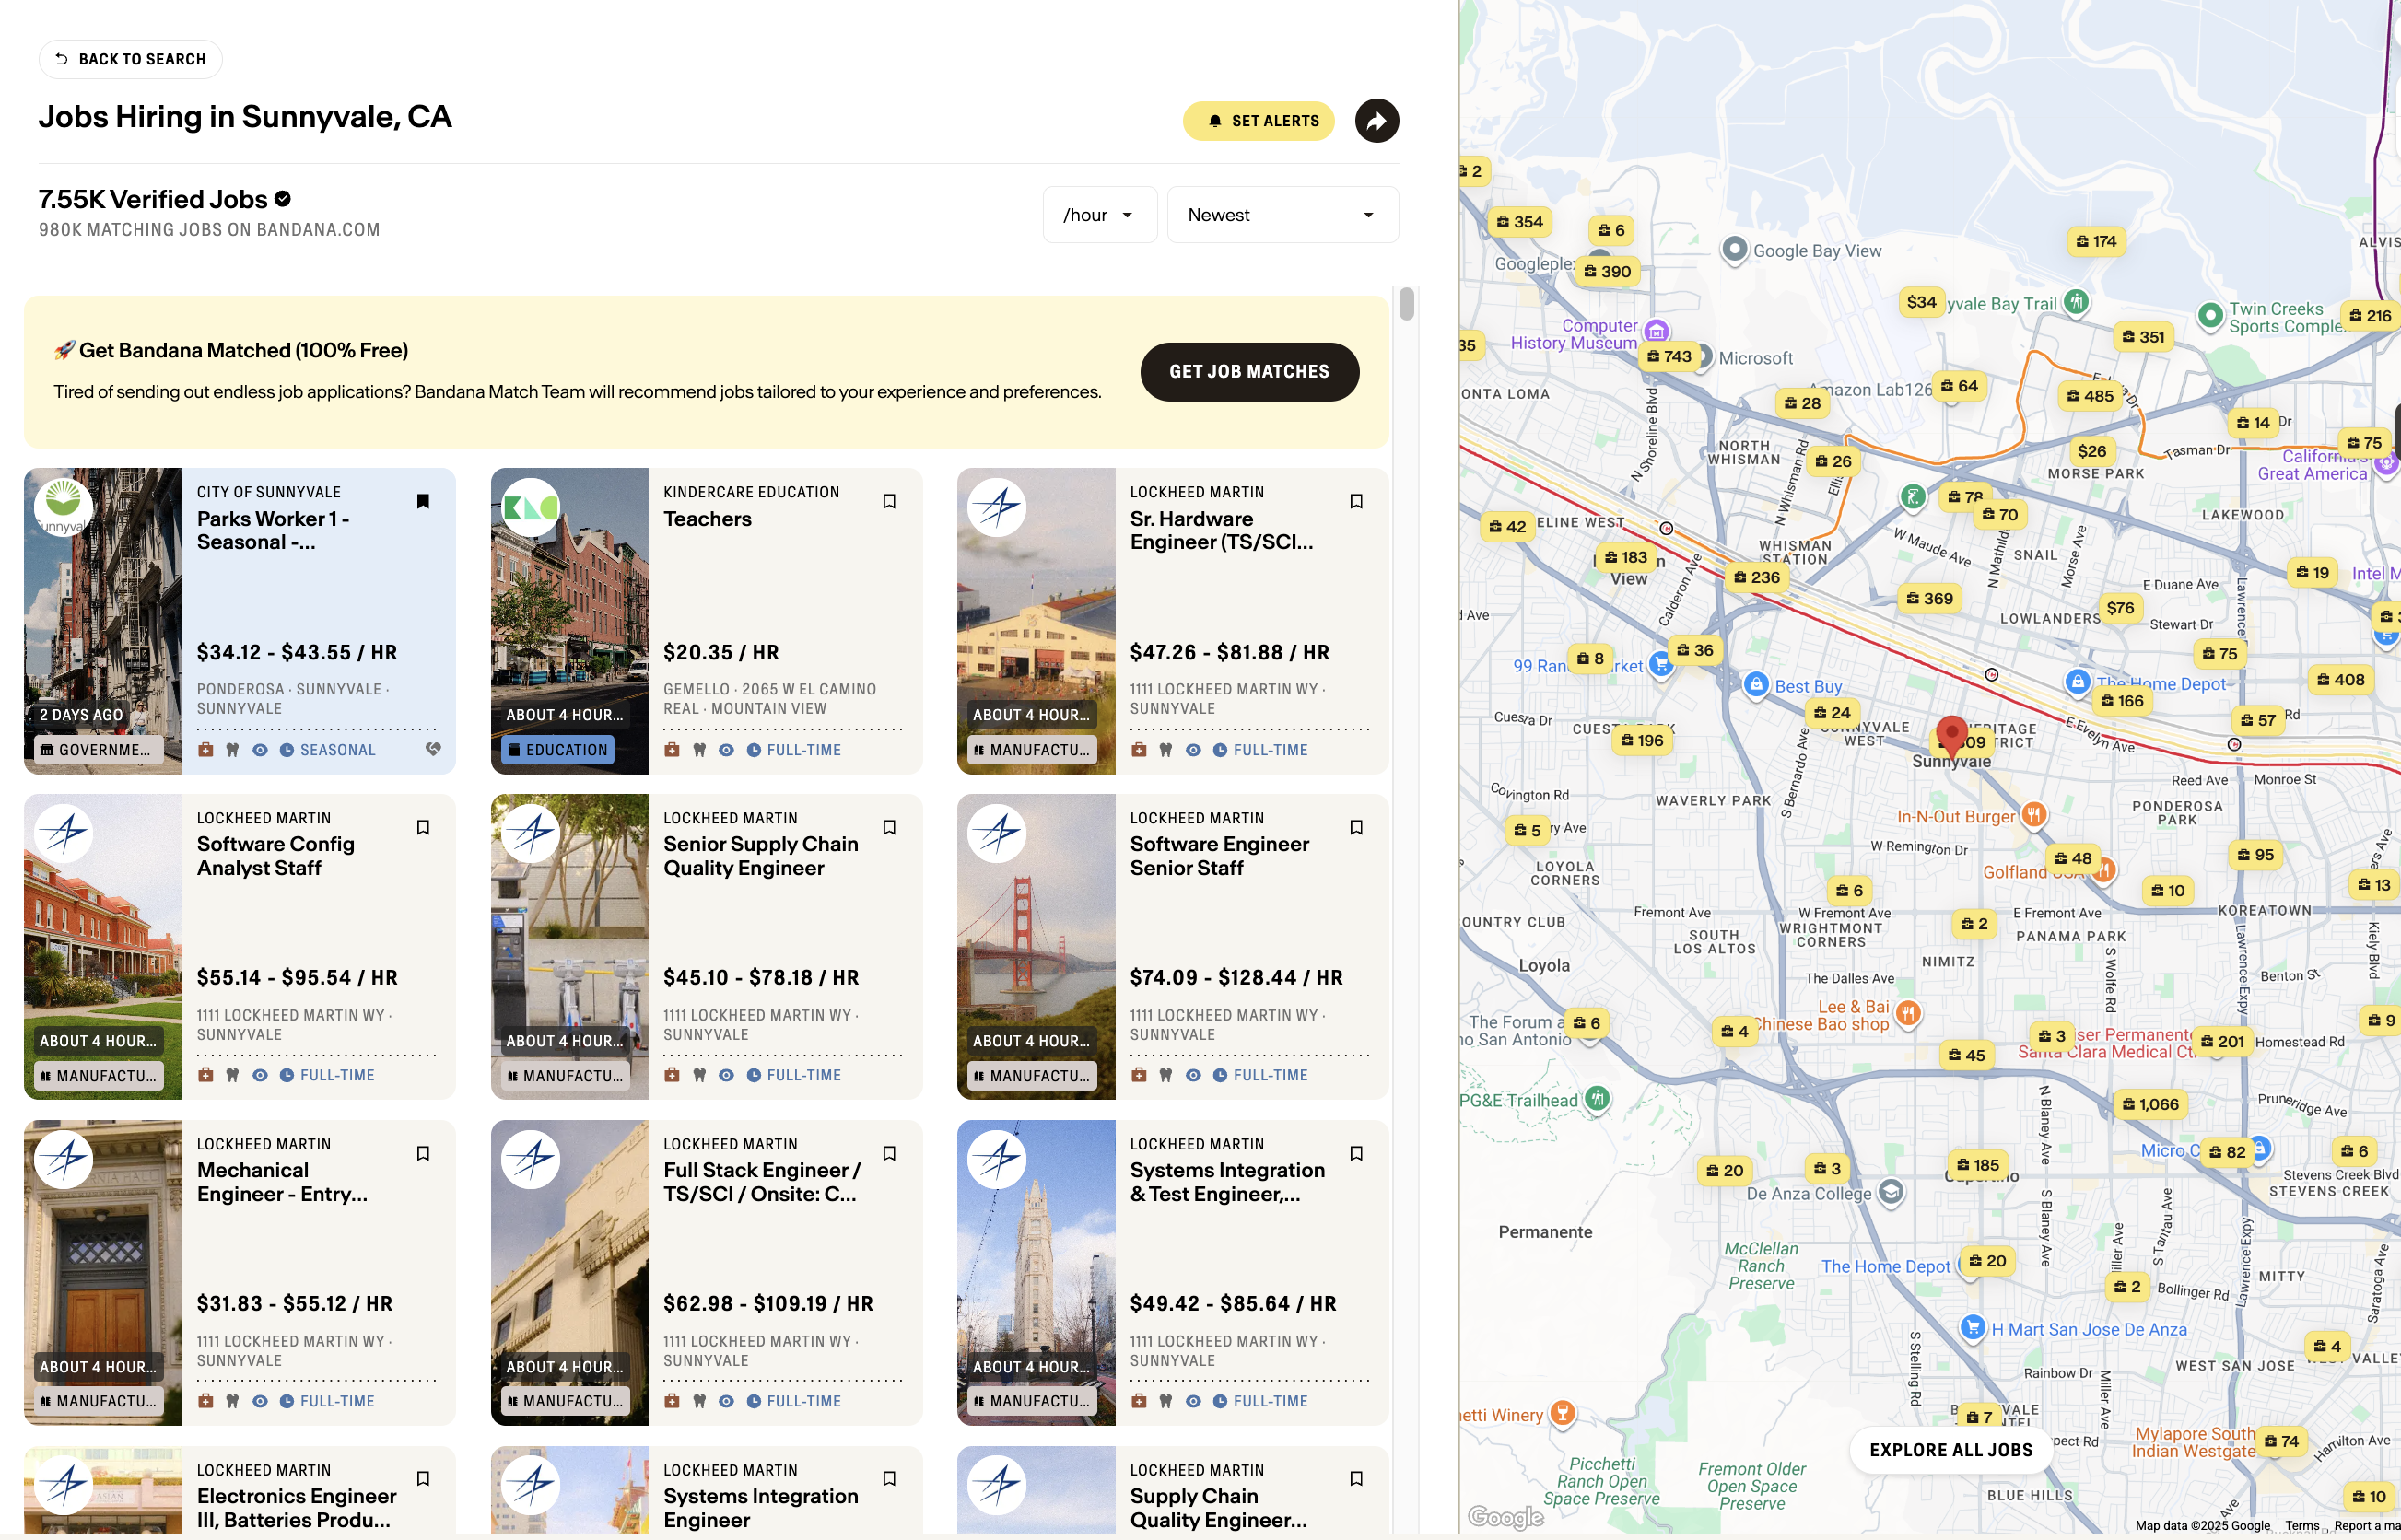Bookmark the Software Engineer Senior Staff job
Screen dimensions: 2401x1540
1356,827
